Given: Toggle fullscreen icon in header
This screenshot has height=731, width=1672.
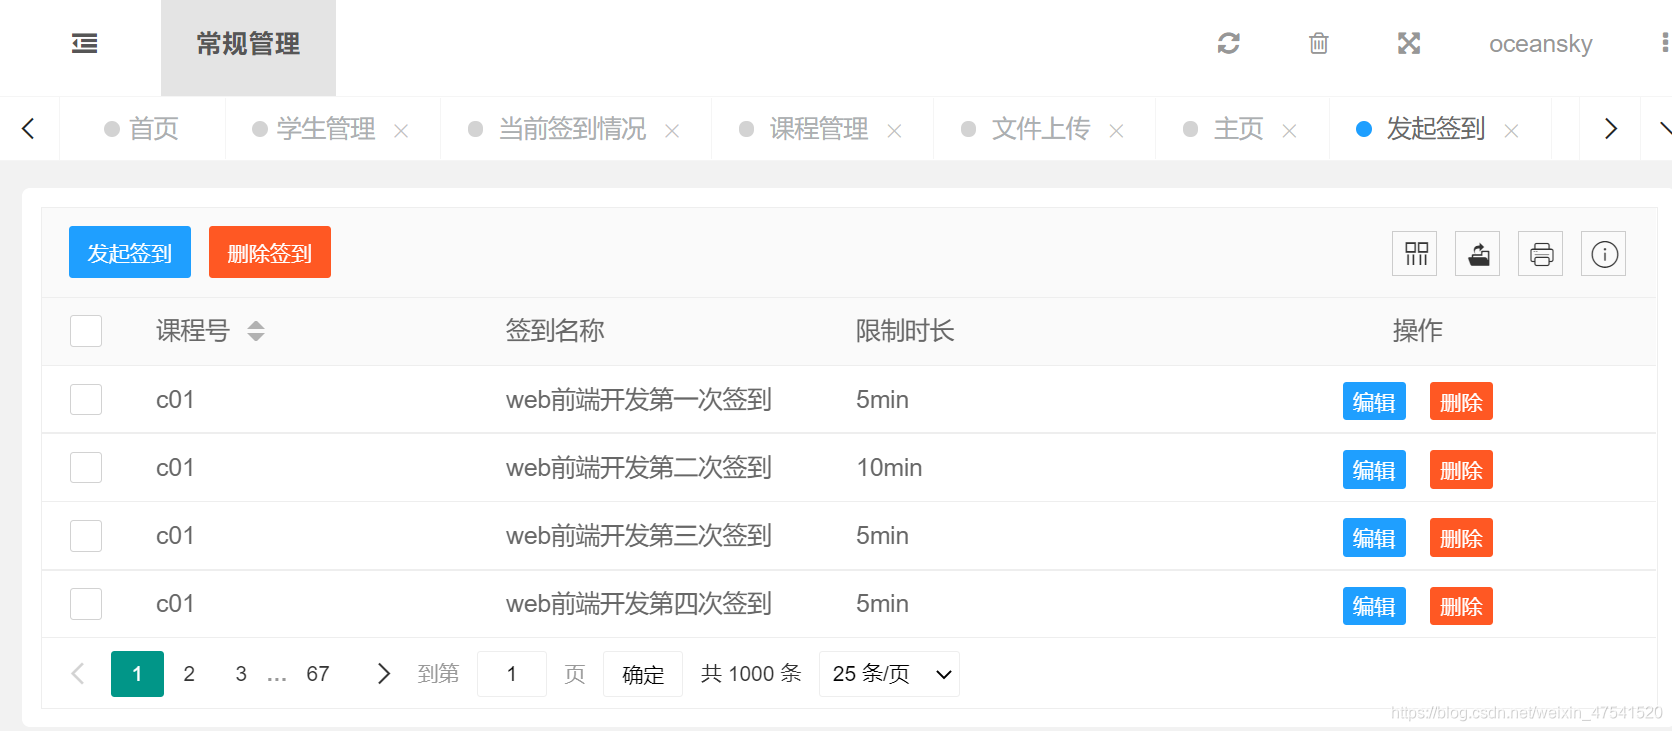Looking at the screenshot, I should 1409,43.
